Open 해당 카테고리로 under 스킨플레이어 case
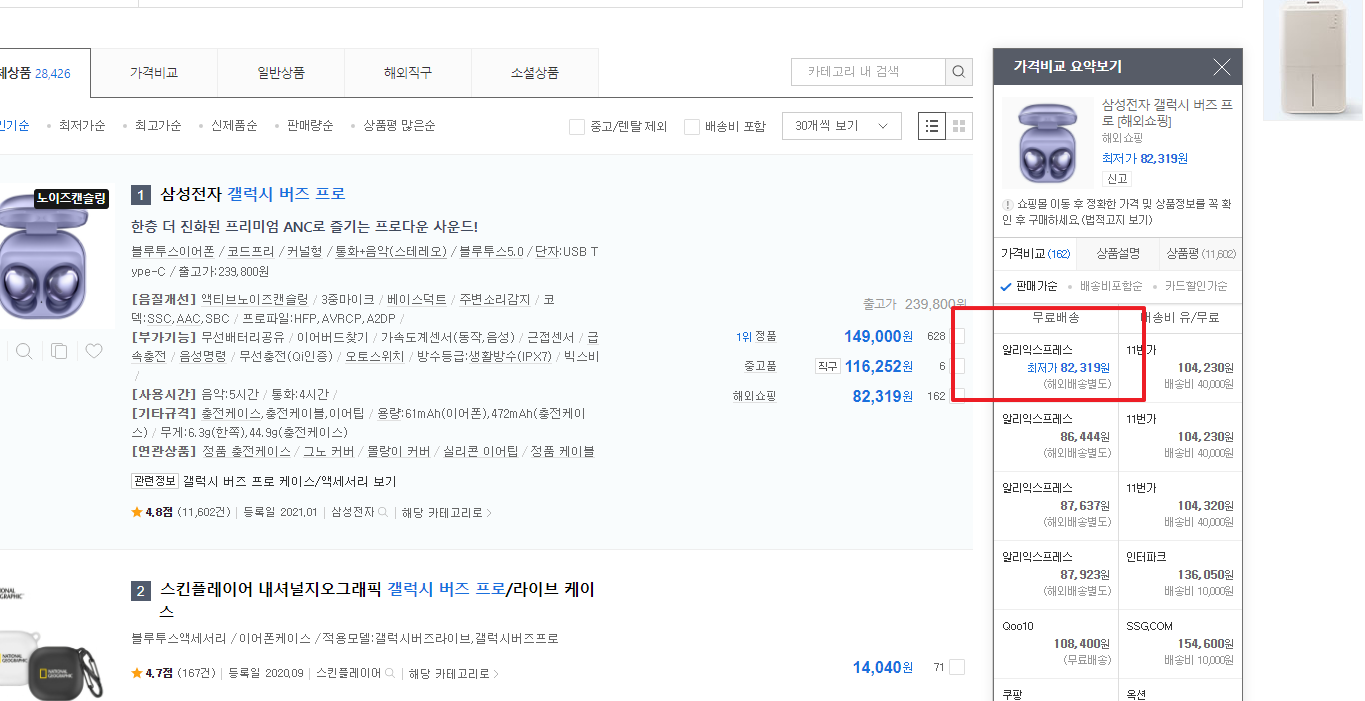Viewport: 1365px width, 701px height. pyautogui.click(x=454, y=674)
